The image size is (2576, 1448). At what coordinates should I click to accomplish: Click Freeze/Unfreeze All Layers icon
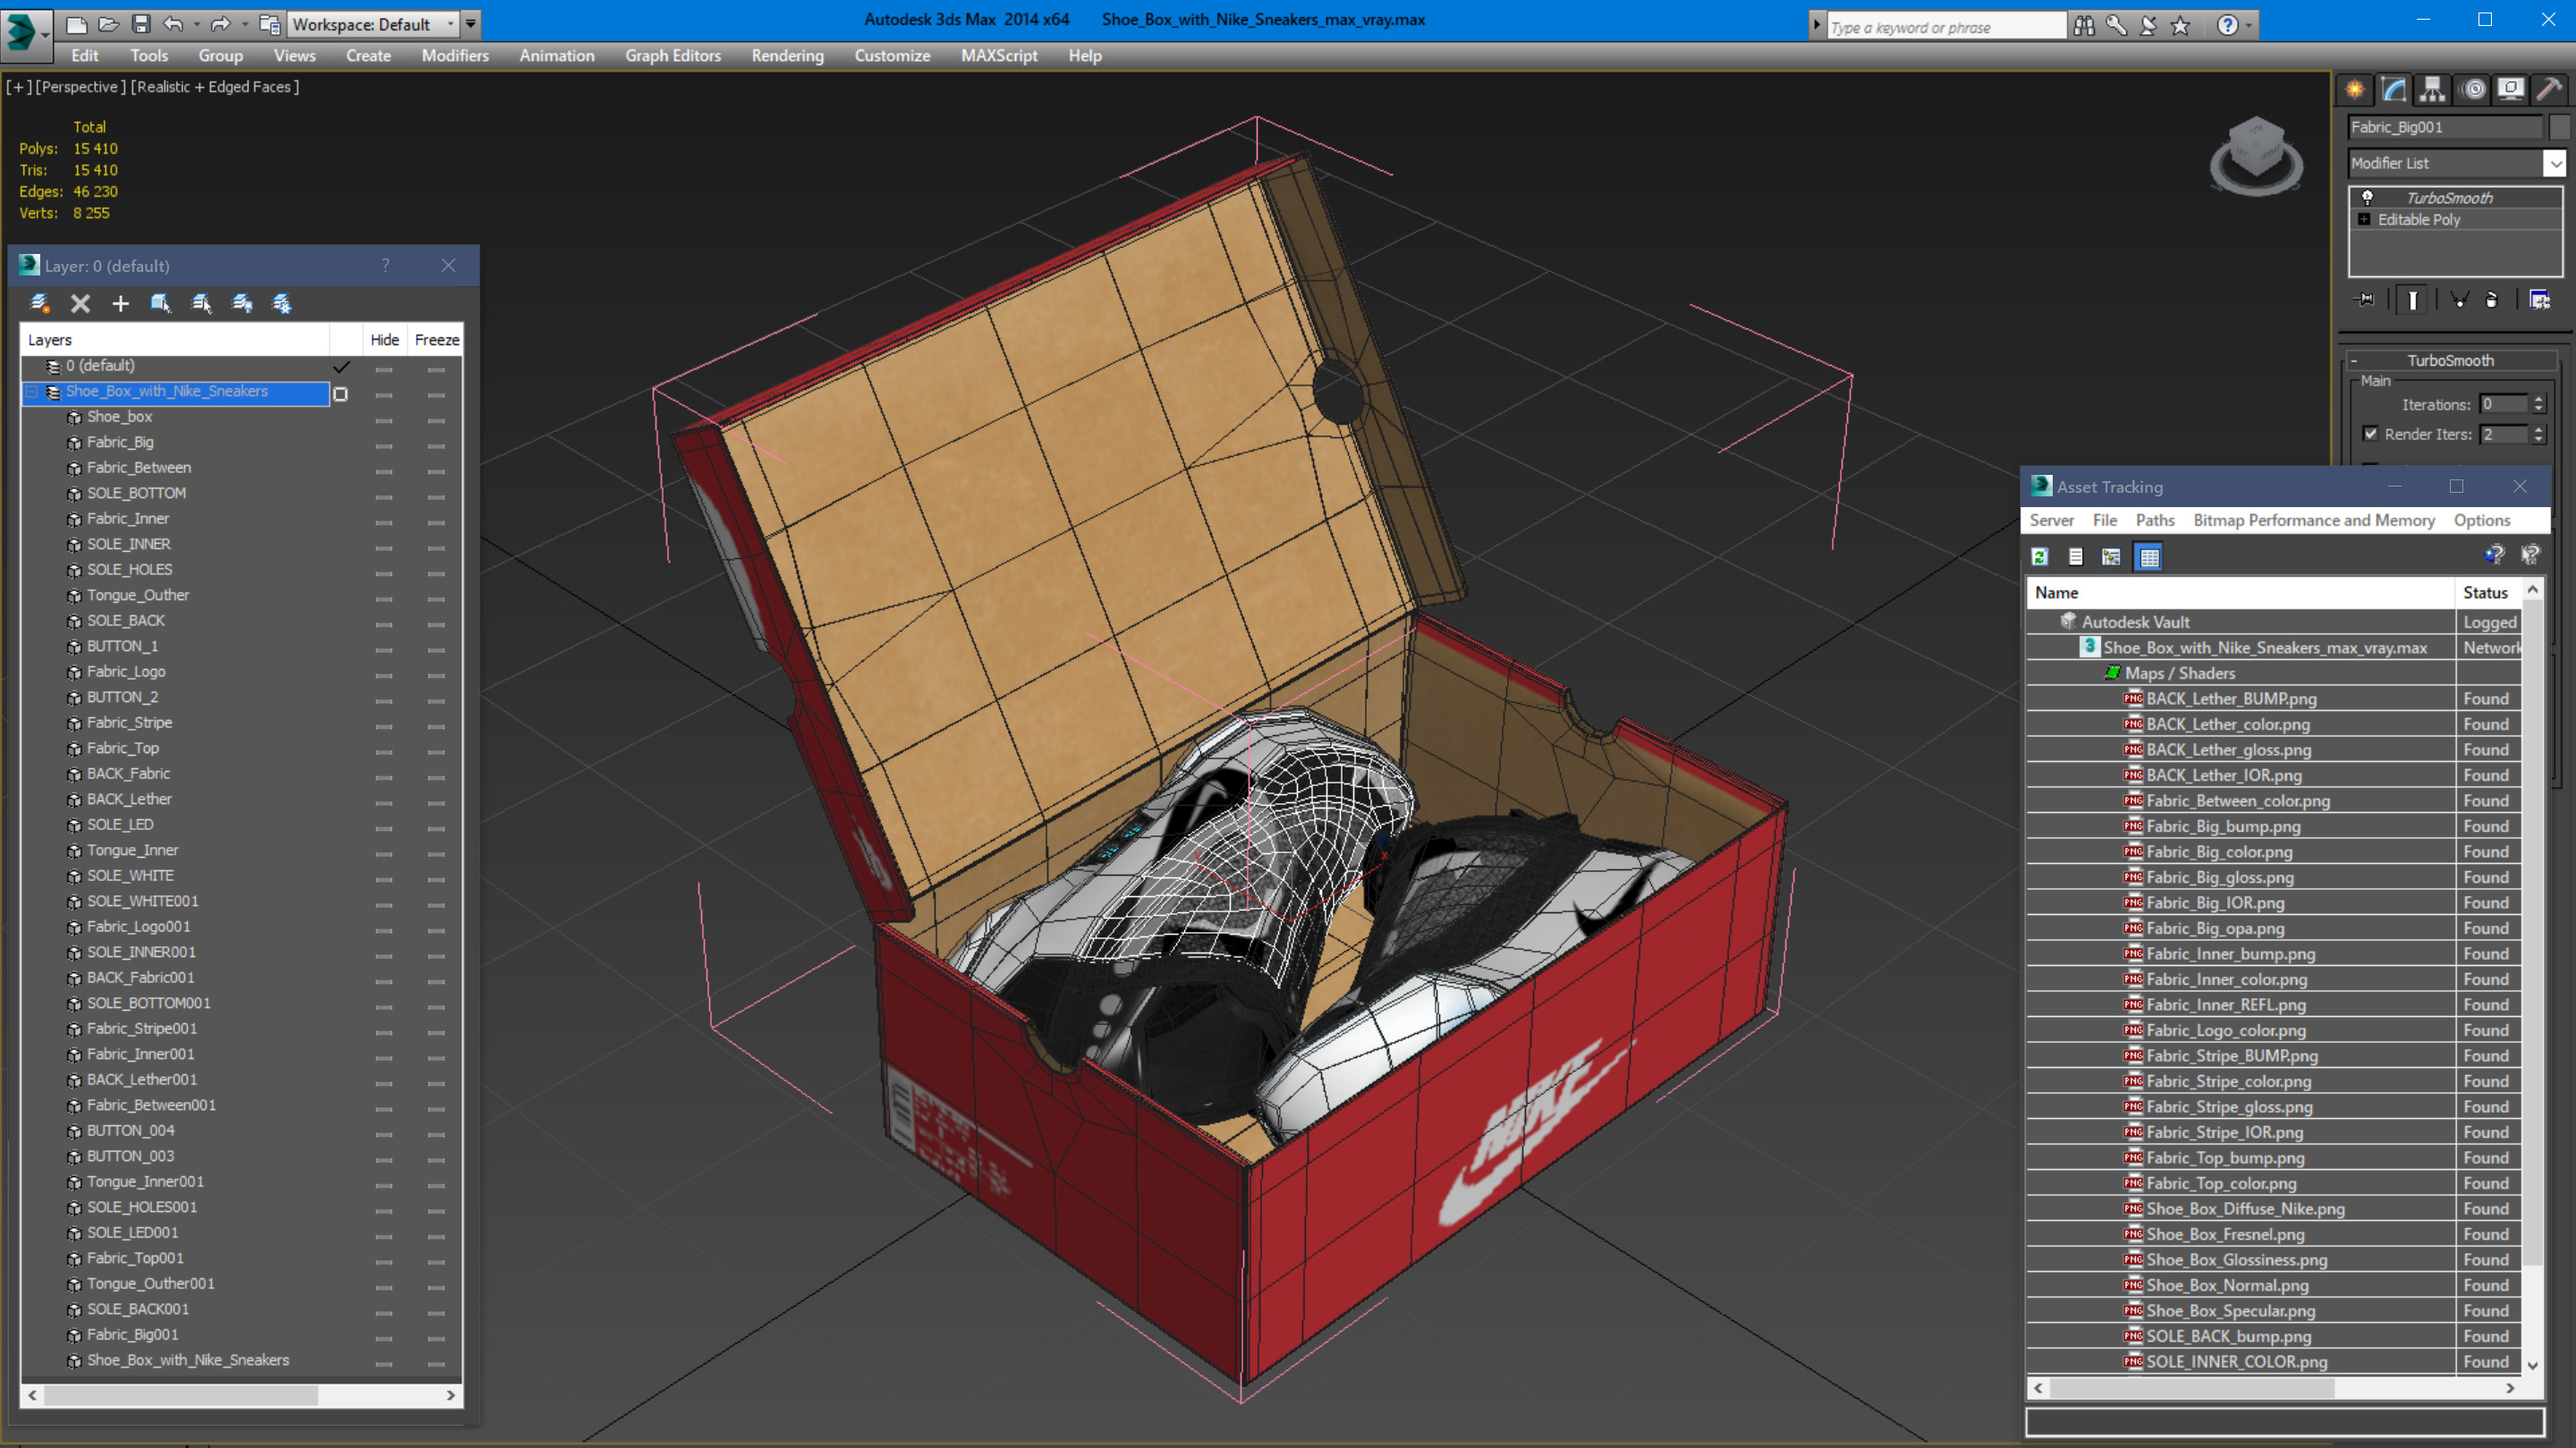282,303
